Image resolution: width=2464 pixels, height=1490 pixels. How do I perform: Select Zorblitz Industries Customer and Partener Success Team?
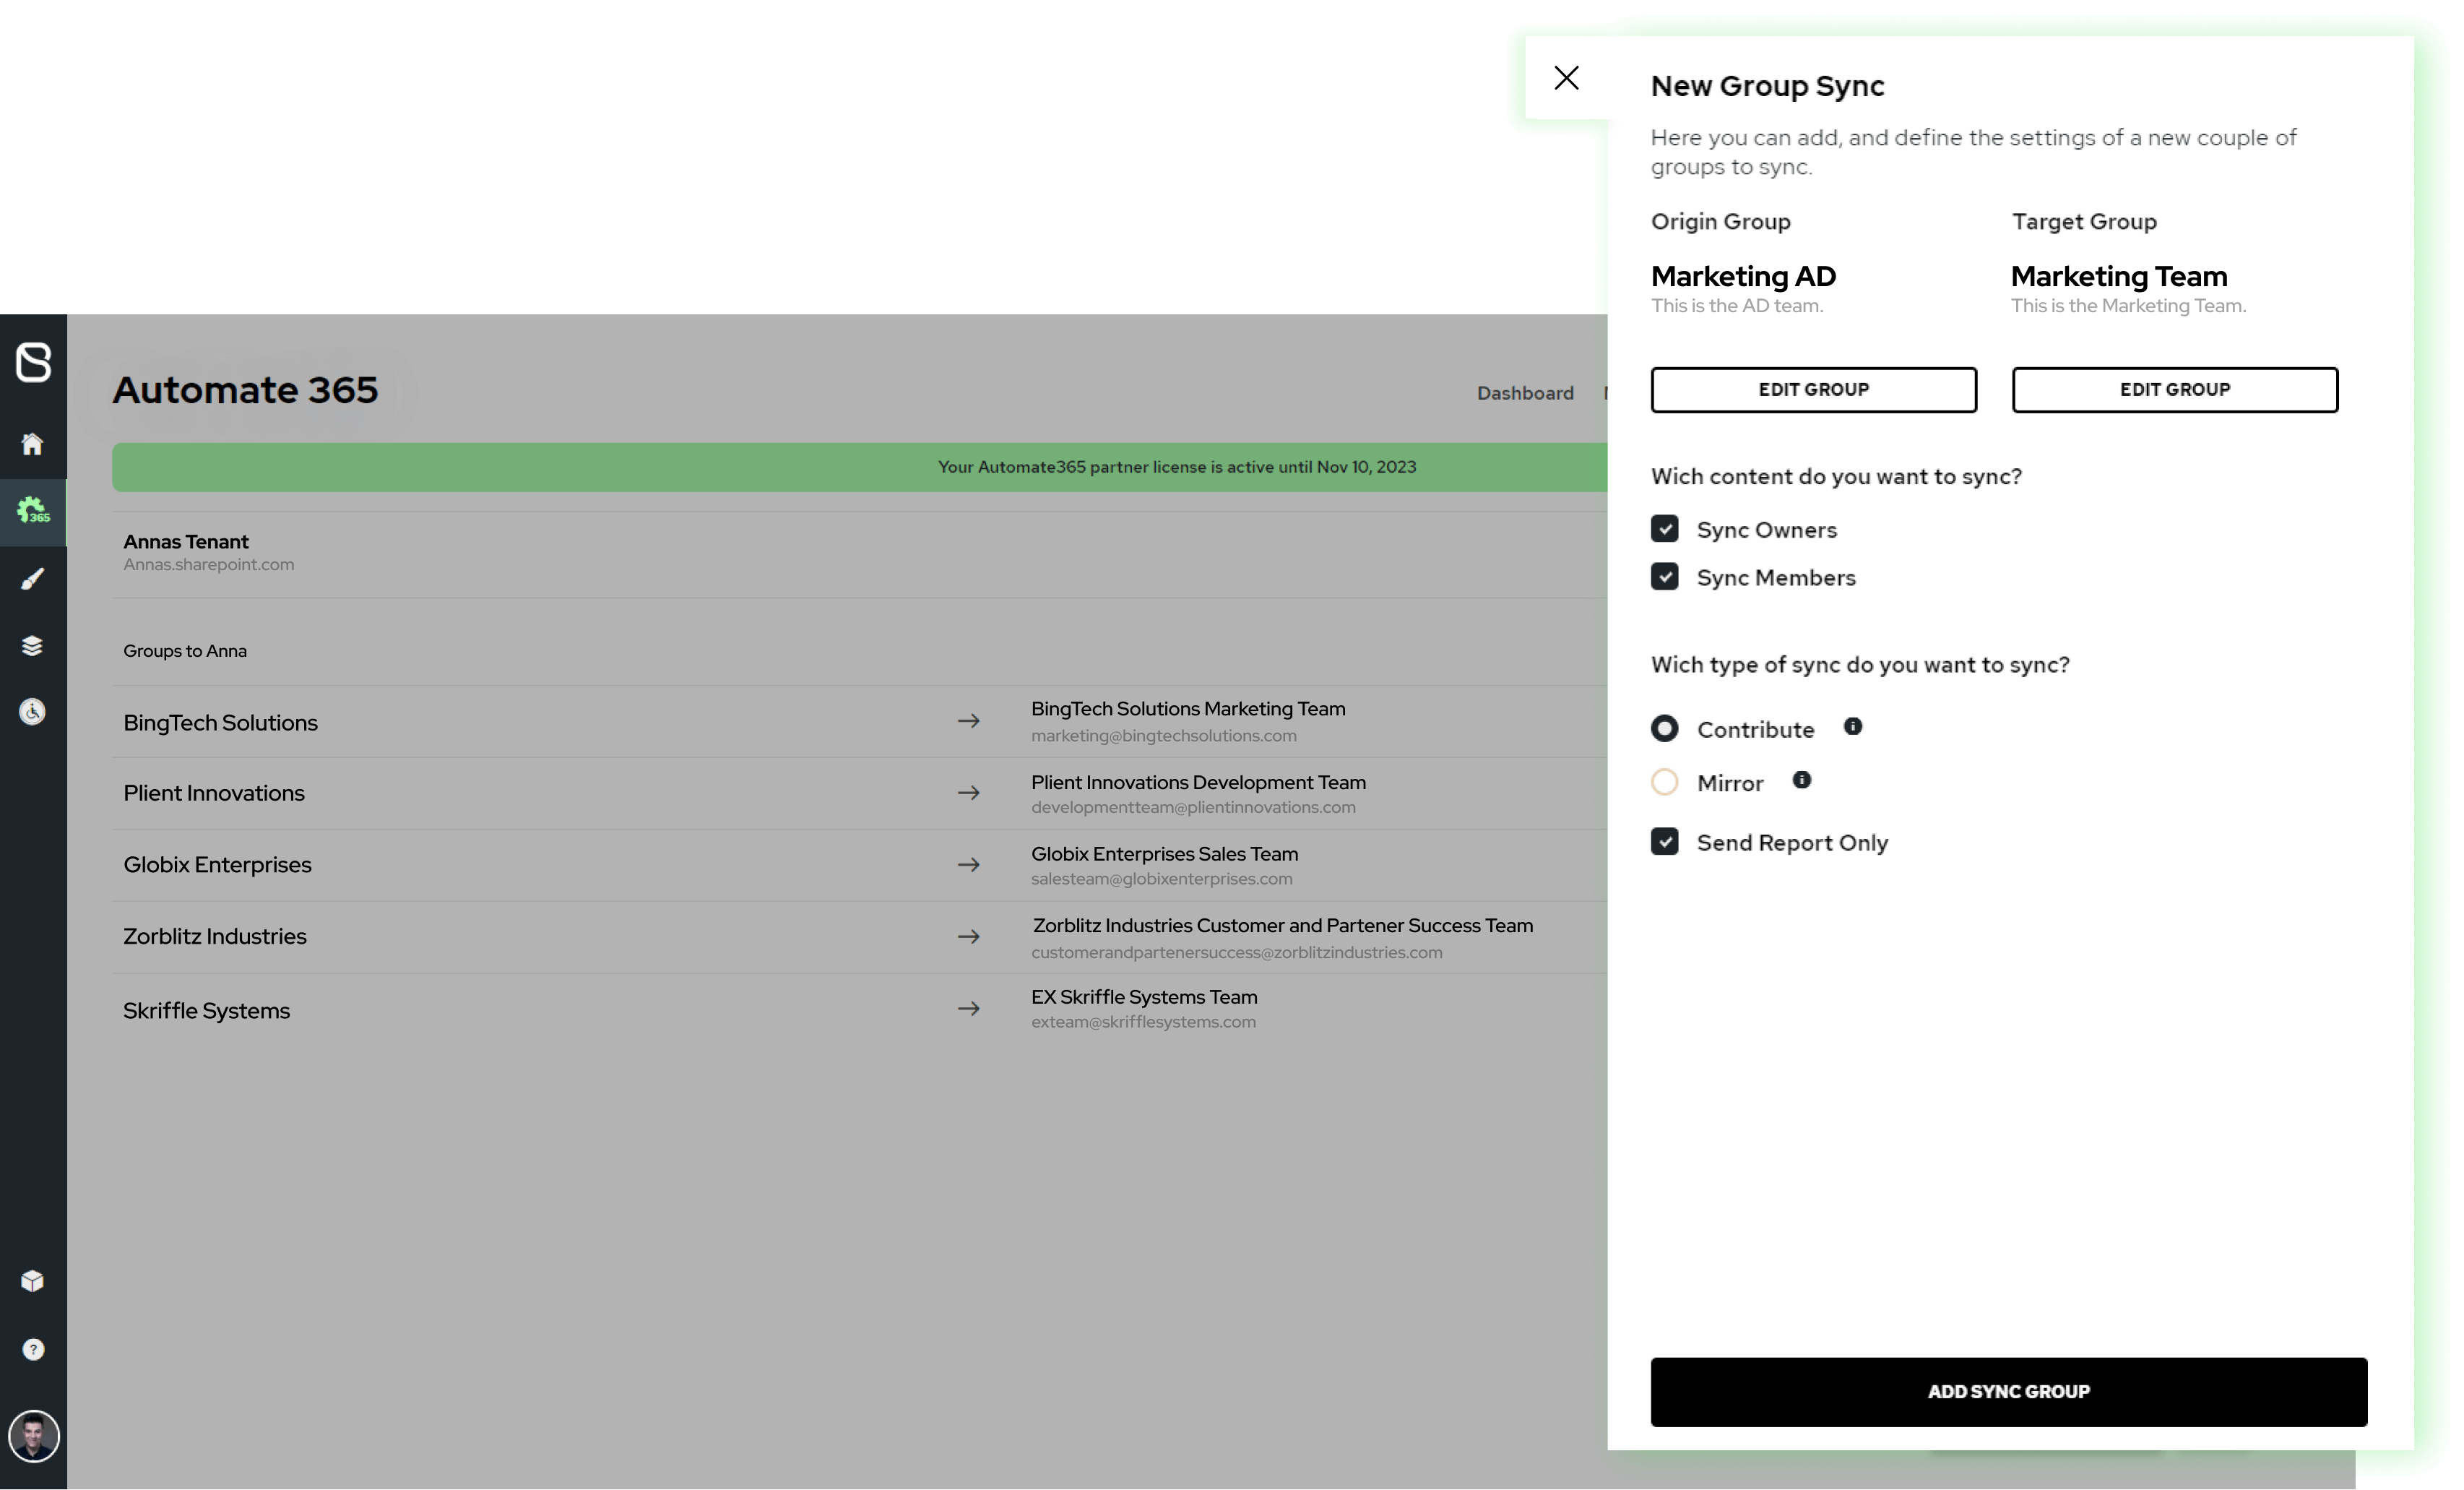coord(1282,926)
